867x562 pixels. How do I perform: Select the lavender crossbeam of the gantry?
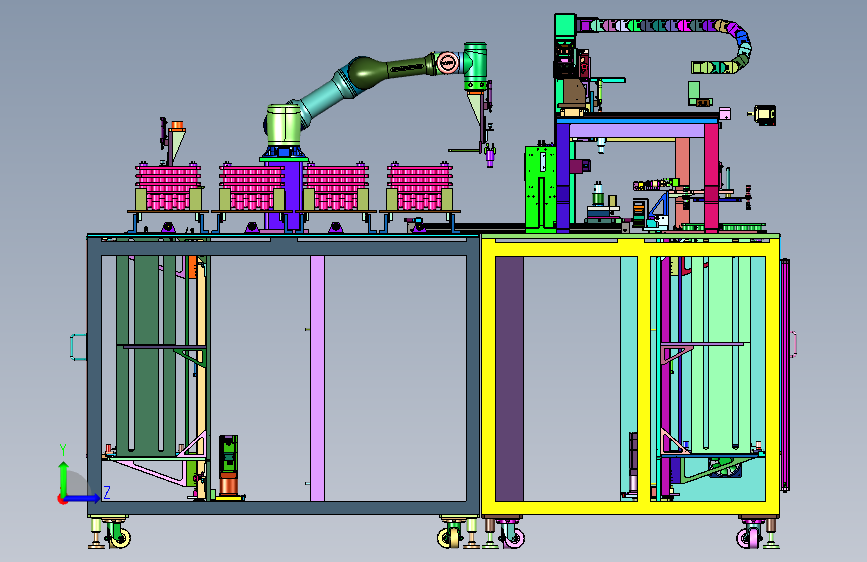click(x=637, y=131)
